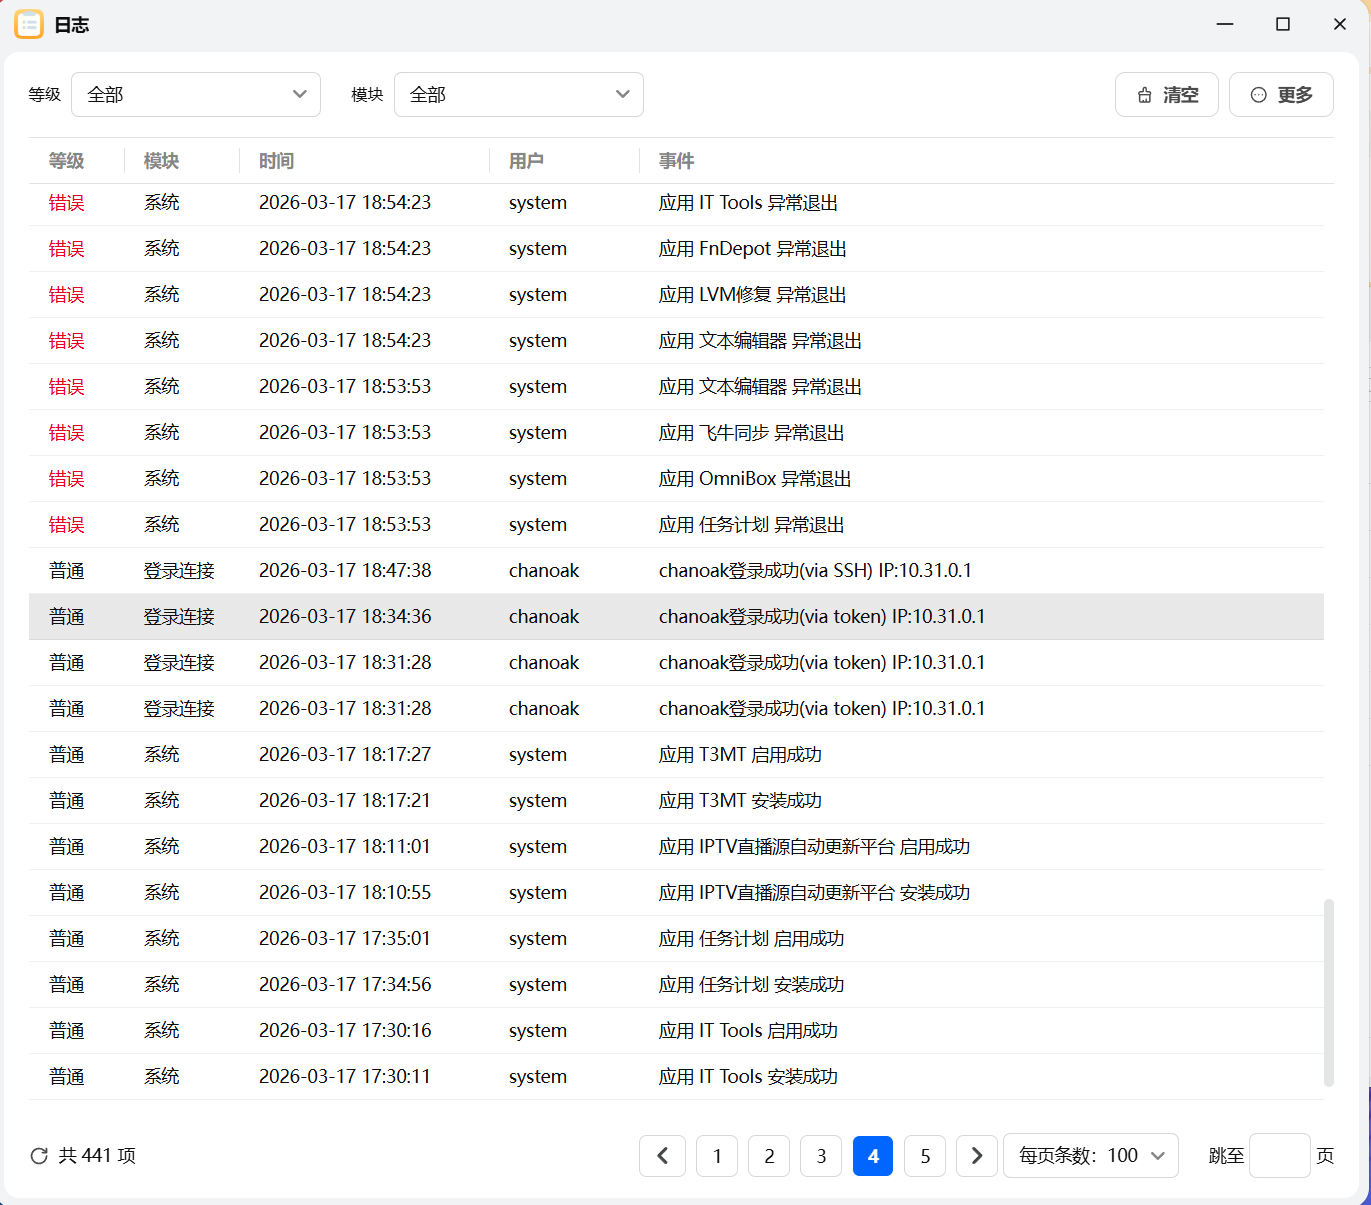The width and height of the screenshot is (1371, 1205).
Task: Minimize the 日志 window
Action: [1225, 24]
